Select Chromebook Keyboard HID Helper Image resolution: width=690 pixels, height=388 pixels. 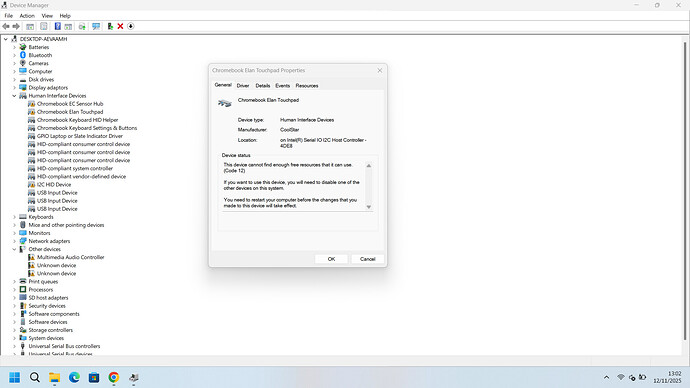pyautogui.click(x=77, y=120)
